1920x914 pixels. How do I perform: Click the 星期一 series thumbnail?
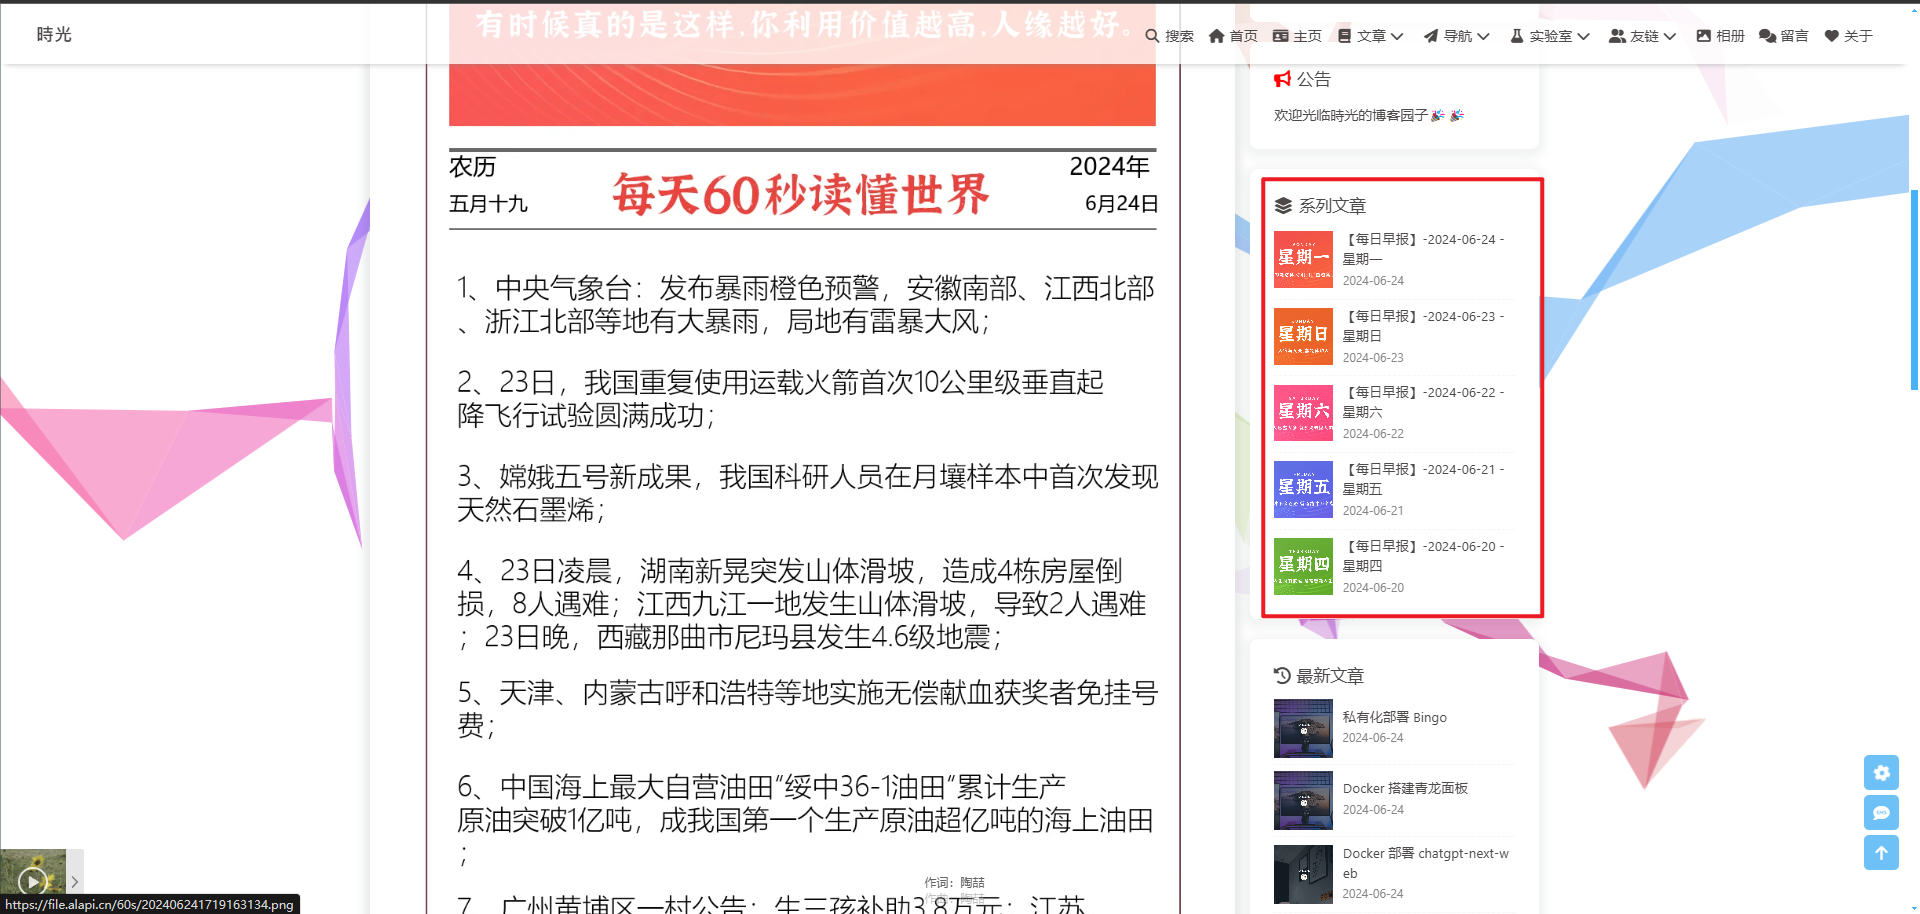click(1303, 260)
